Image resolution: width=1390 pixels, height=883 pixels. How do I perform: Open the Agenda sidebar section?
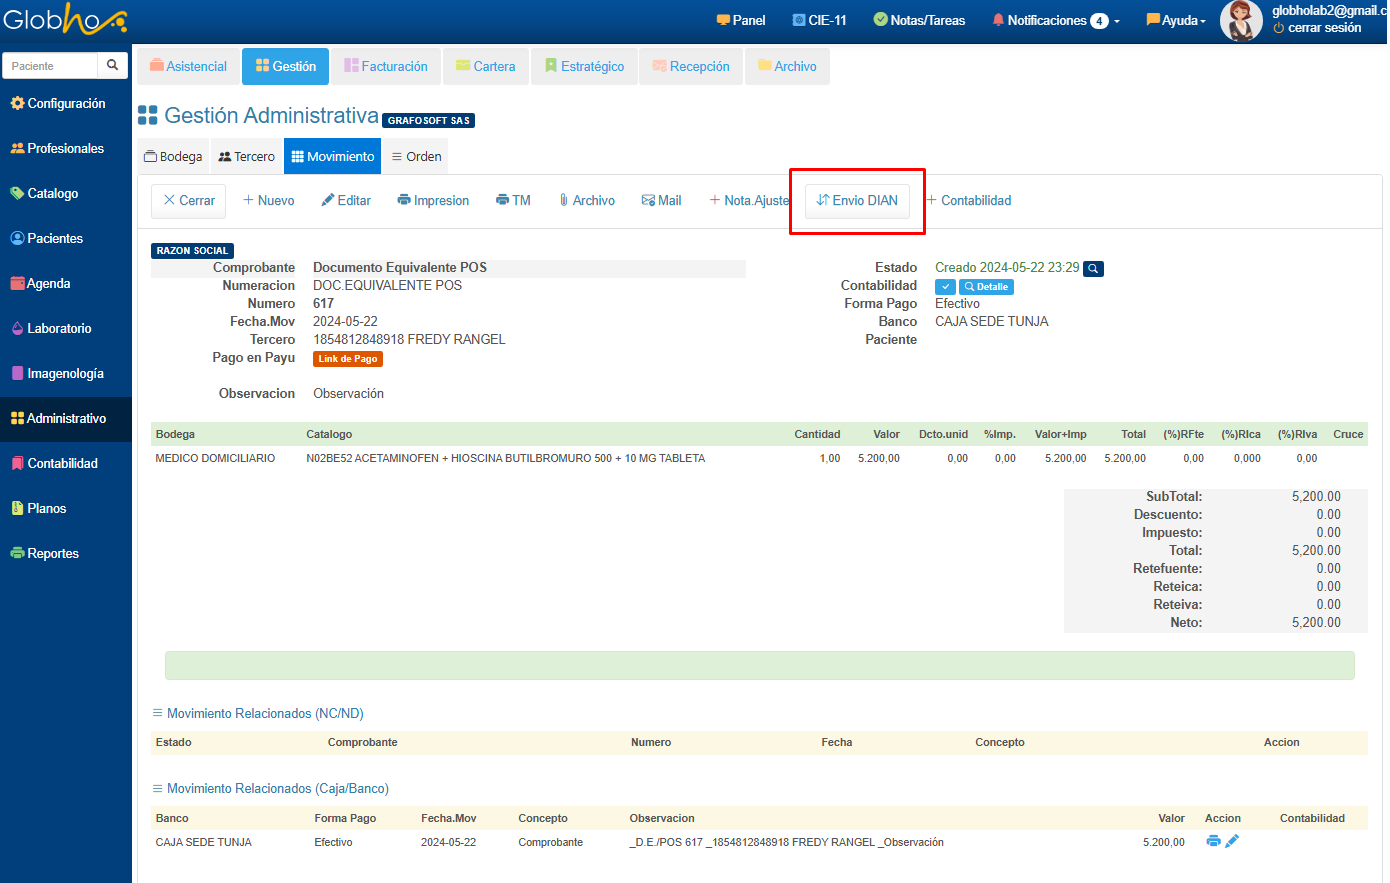48,283
